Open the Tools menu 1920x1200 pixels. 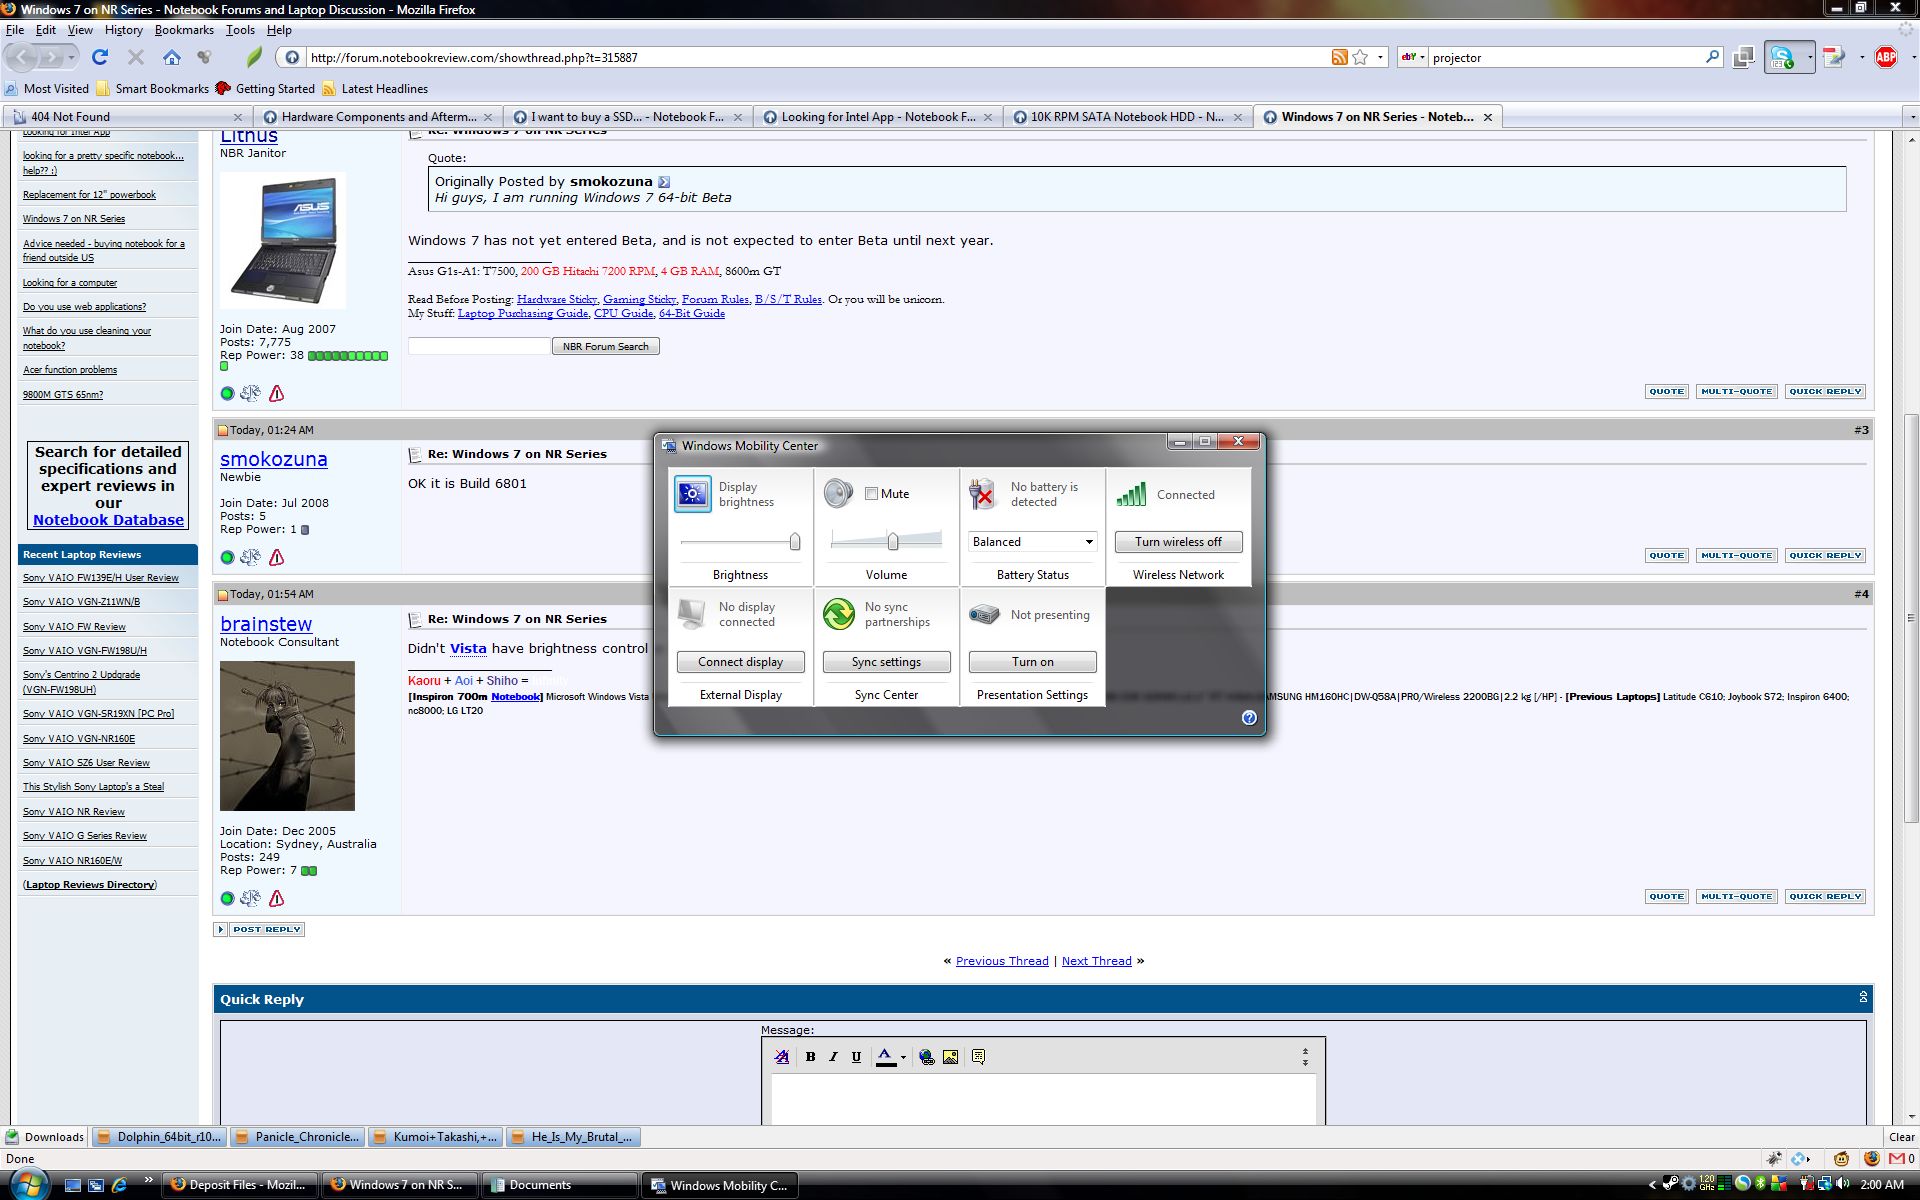coord(240,30)
